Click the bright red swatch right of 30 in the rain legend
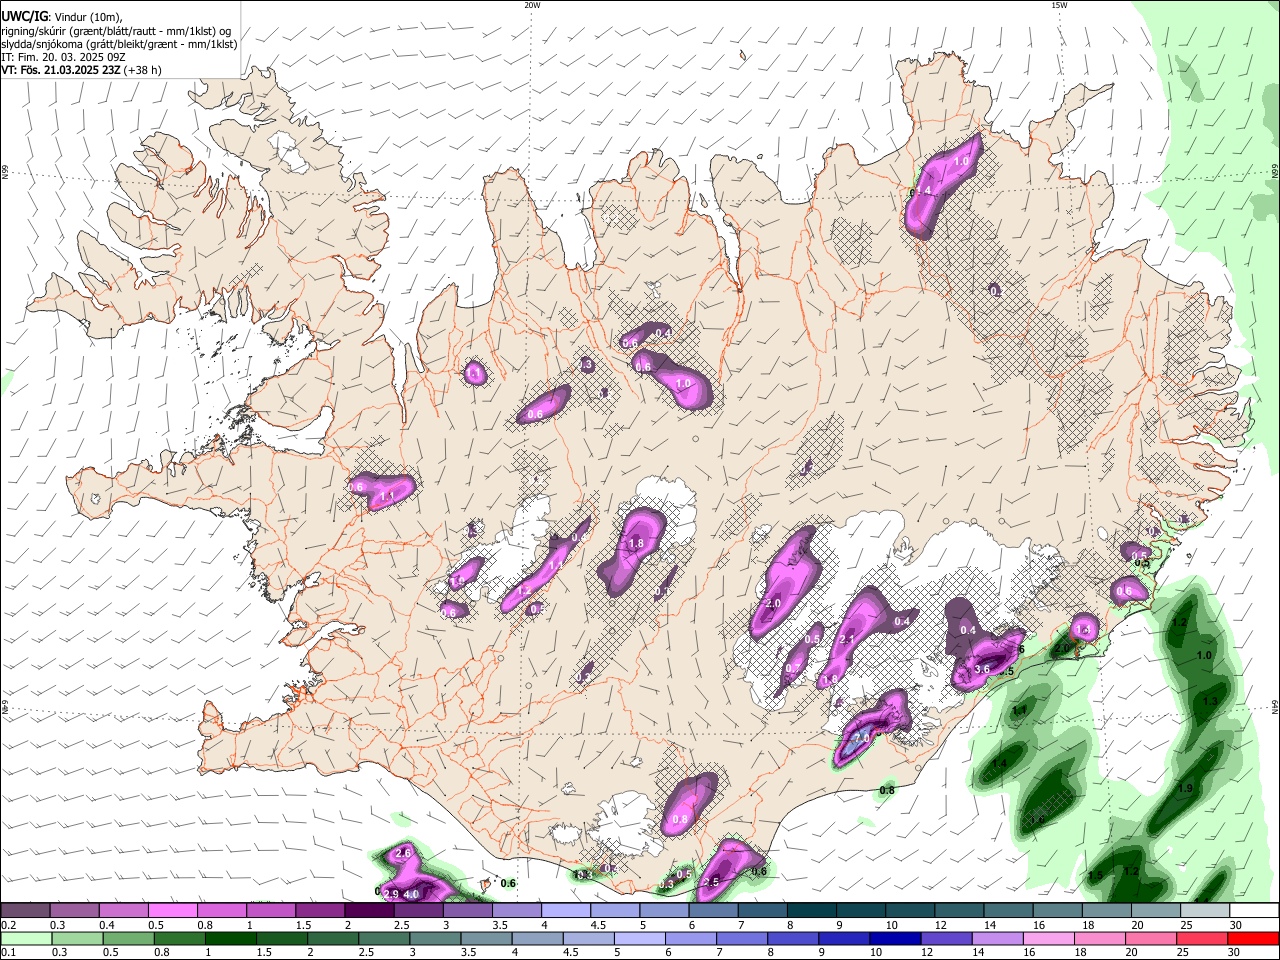The image size is (1280, 960). coord(1253,938)
